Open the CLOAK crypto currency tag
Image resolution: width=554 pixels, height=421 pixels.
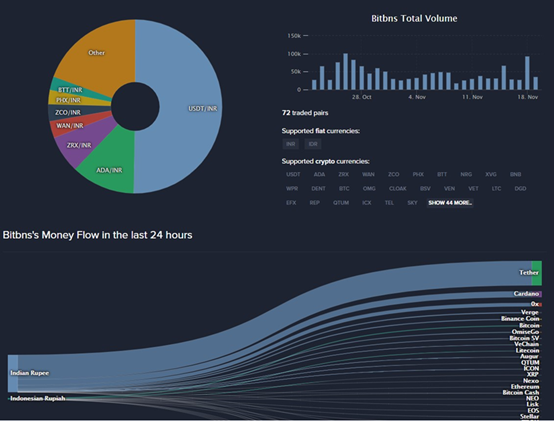398,189
